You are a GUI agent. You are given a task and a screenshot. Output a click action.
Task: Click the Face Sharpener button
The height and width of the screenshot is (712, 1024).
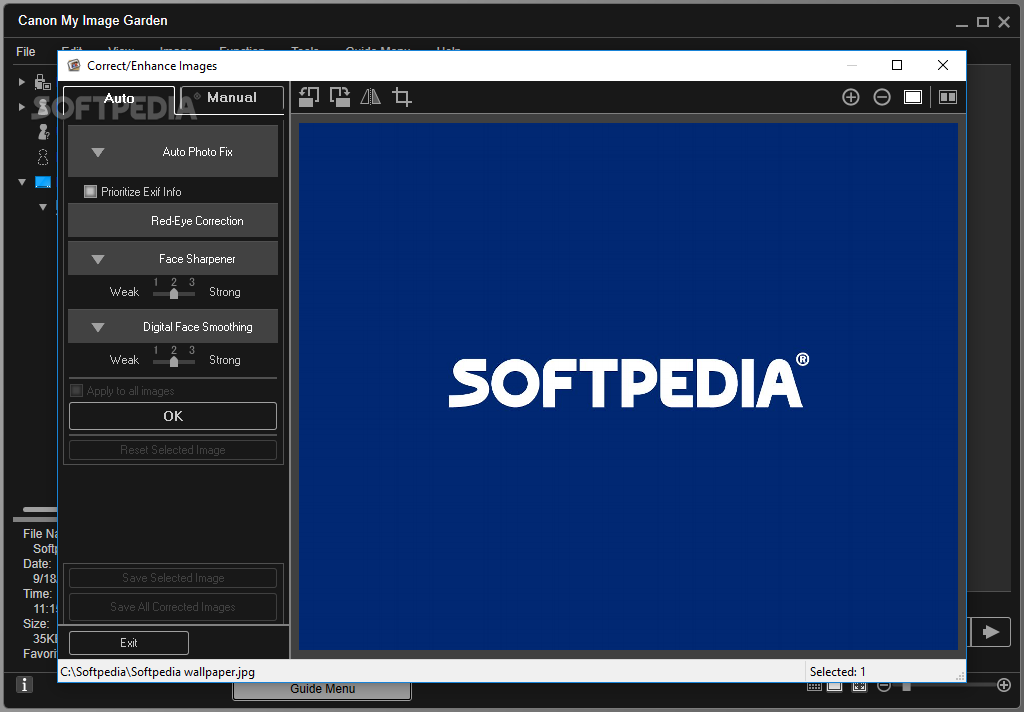coord(173,259)
